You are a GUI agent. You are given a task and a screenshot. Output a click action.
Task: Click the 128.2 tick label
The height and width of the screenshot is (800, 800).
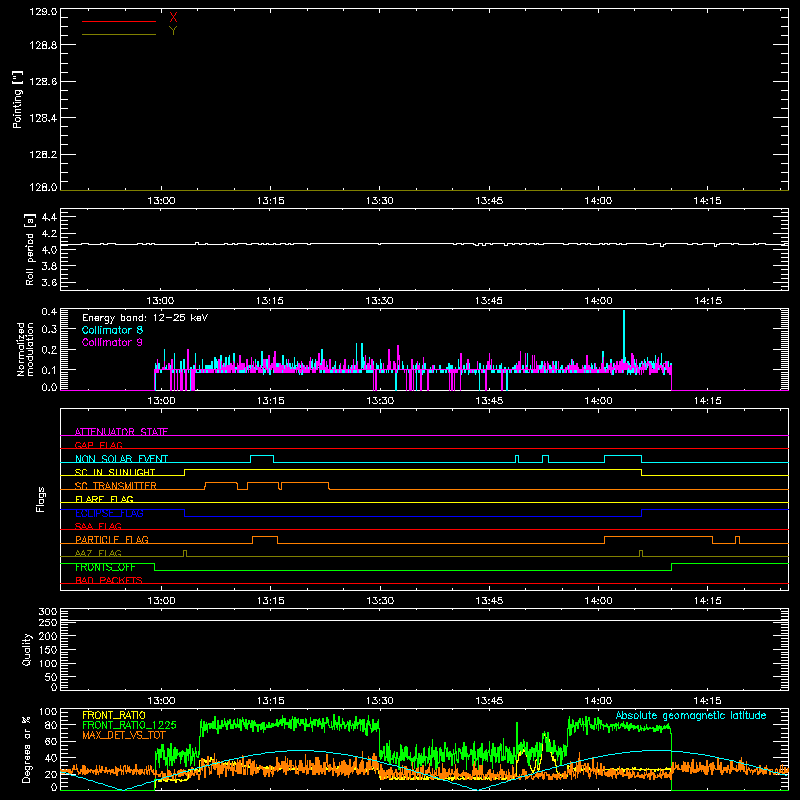[x=43, y=155]
